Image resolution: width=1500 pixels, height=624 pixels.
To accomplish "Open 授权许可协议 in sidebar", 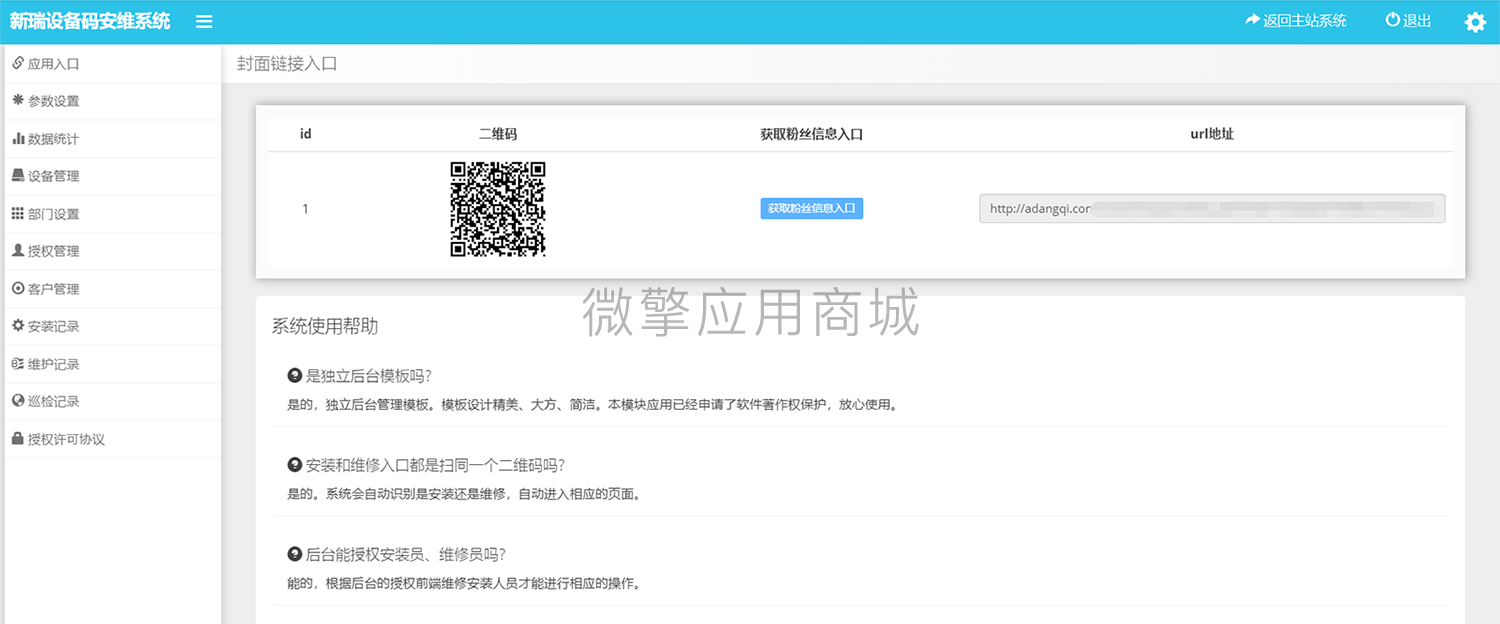I will (112, 439).
